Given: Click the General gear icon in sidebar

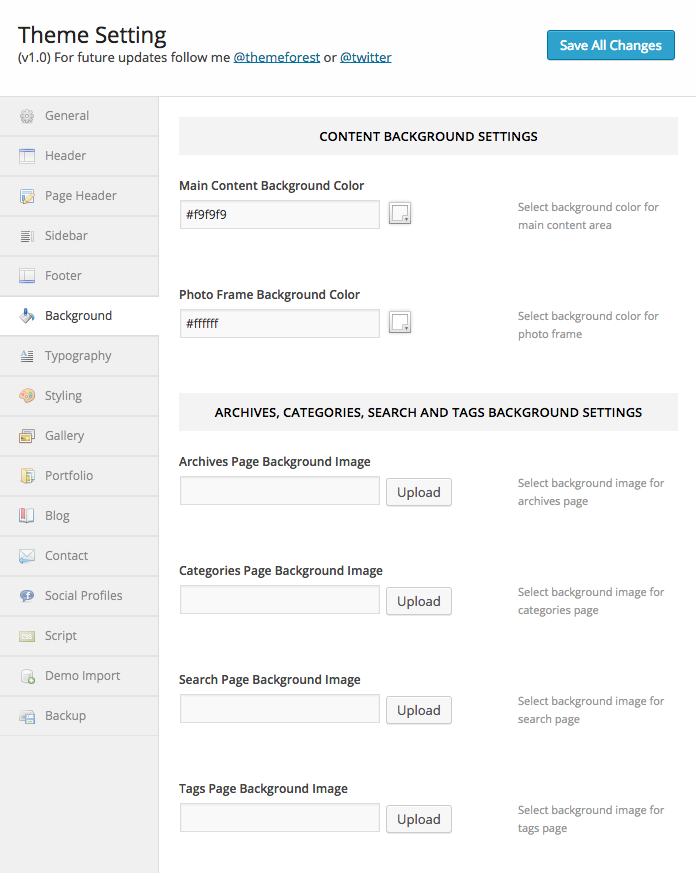Looking at the screenshot, I should 27,116.
